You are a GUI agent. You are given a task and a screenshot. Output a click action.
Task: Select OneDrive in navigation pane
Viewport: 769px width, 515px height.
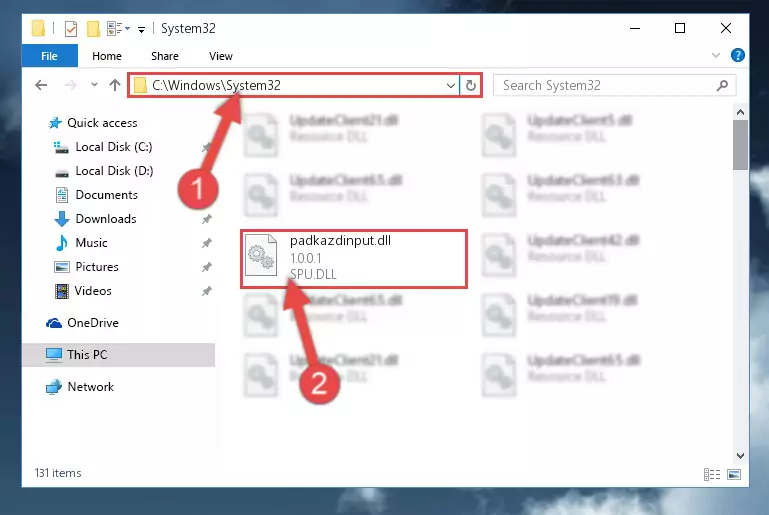(x=93, y=323)
